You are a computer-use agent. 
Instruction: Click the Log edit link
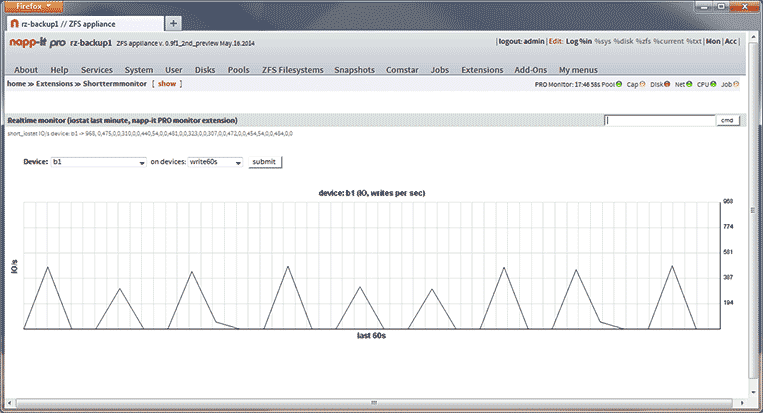pos(572,41)
